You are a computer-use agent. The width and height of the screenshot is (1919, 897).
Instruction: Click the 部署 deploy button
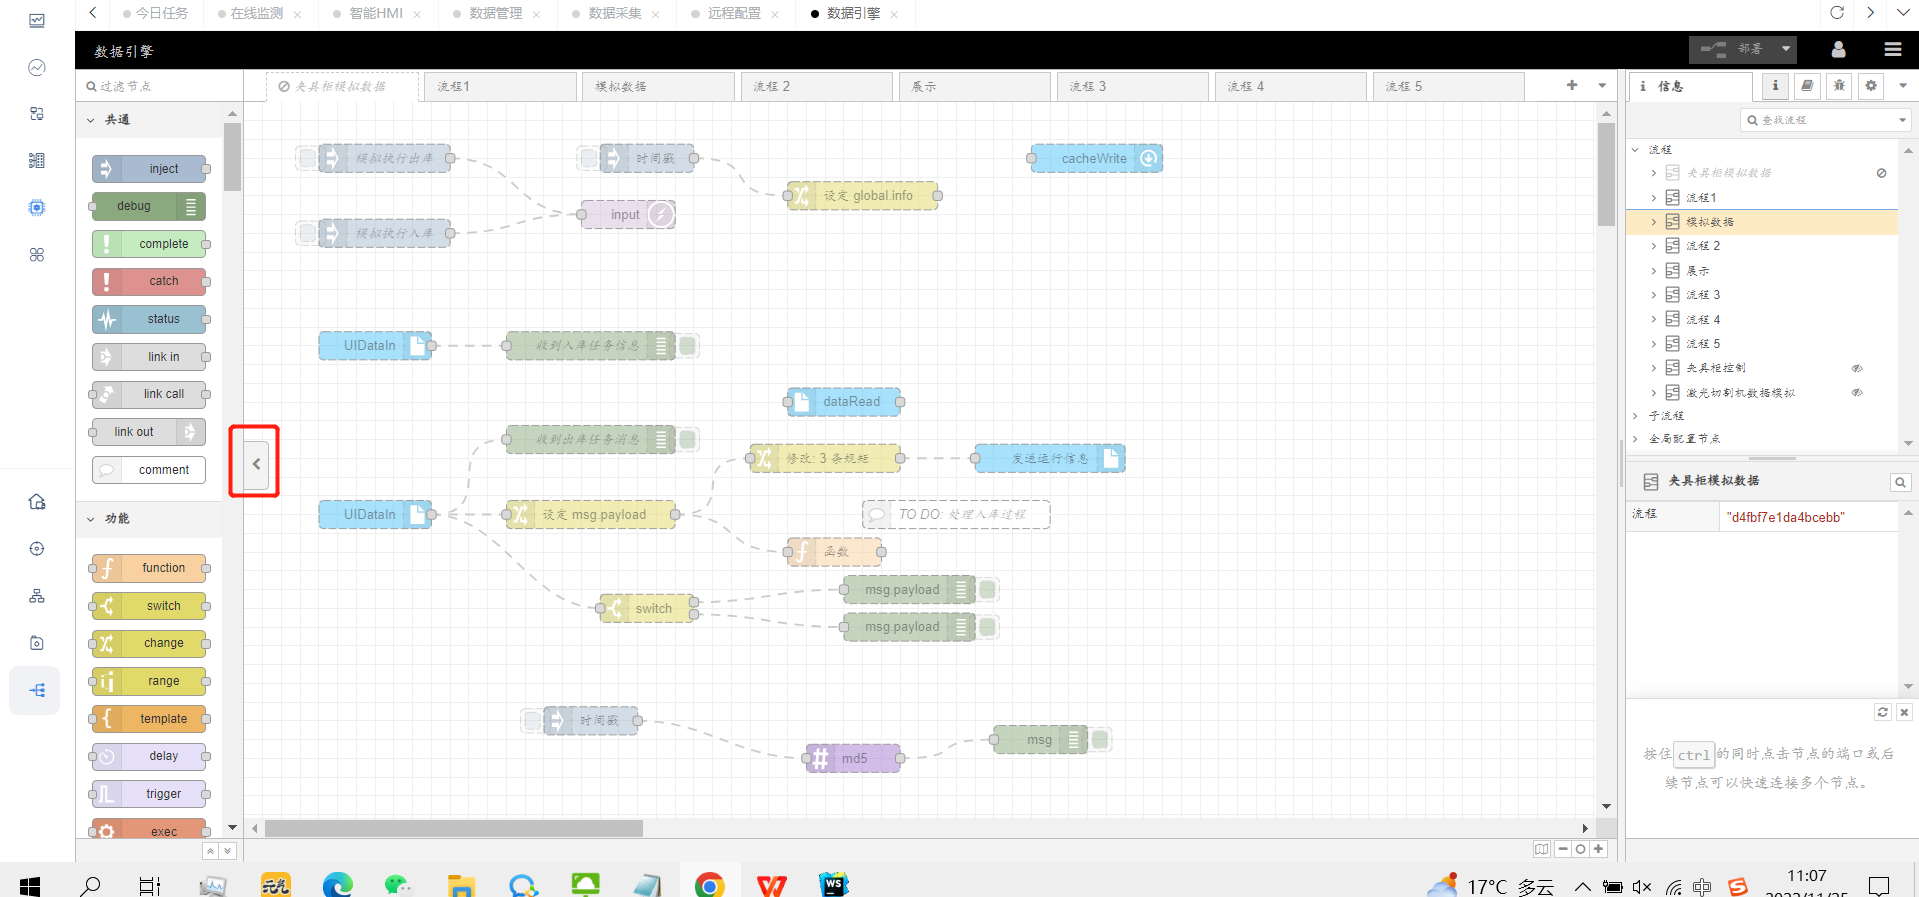click(x=1734, y=49)
